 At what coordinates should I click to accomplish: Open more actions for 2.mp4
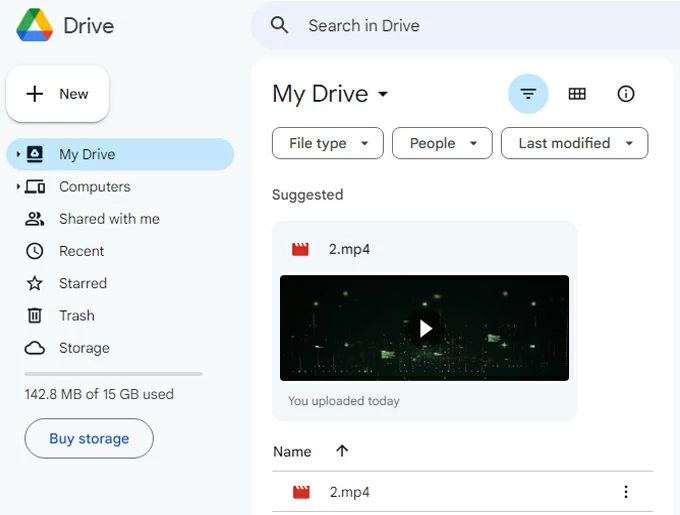pyautogui.click(x=626, y=492)
